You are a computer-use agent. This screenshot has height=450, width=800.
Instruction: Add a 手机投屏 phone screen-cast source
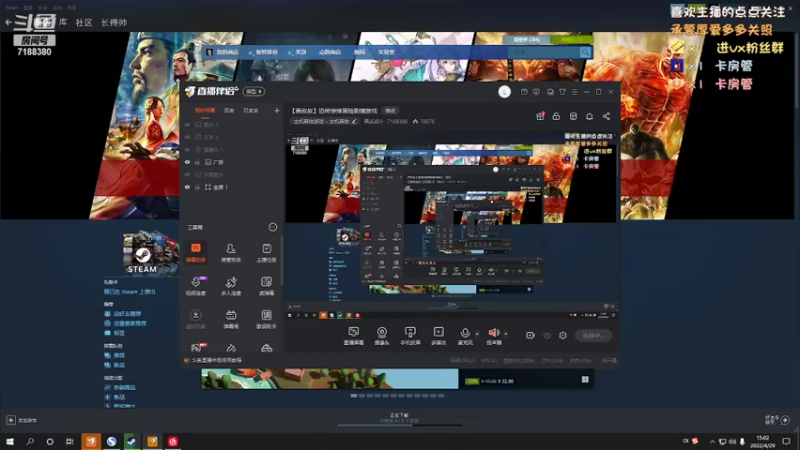click(x=410, y=336)
